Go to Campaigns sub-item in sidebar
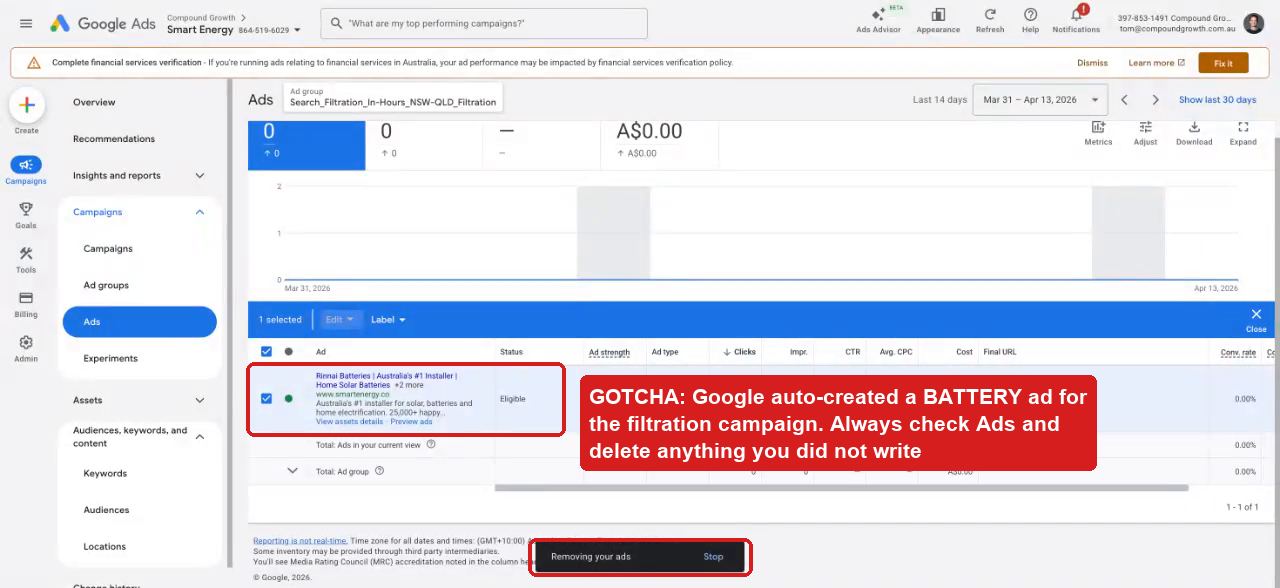 108,249
